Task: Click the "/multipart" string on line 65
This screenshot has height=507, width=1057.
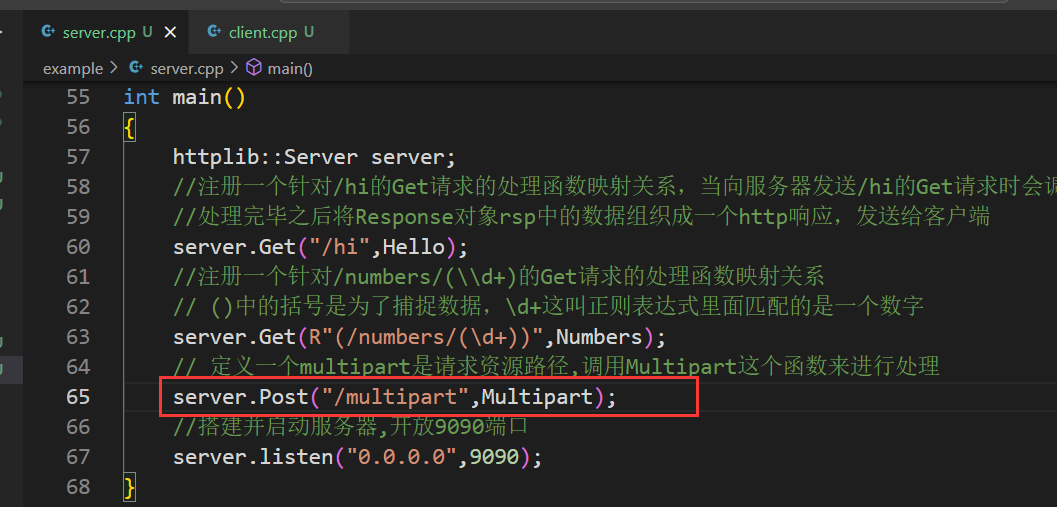Action: click(x=395, y=397)
